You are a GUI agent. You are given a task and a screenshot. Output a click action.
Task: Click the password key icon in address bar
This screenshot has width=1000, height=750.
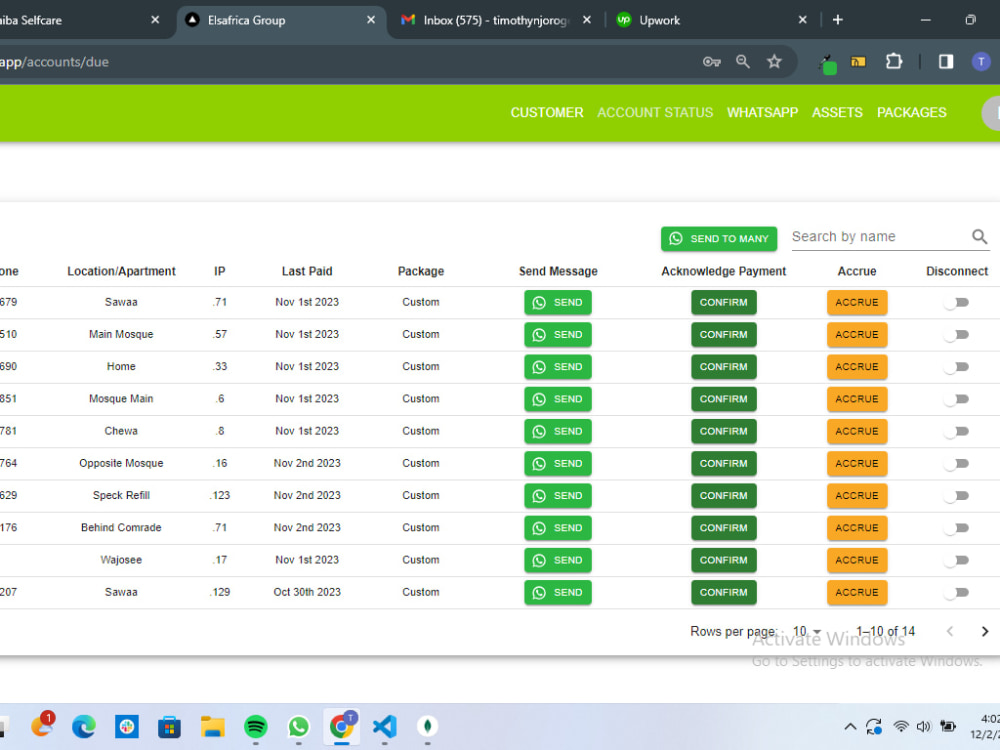pyautogui.click(x=711, y=62)
